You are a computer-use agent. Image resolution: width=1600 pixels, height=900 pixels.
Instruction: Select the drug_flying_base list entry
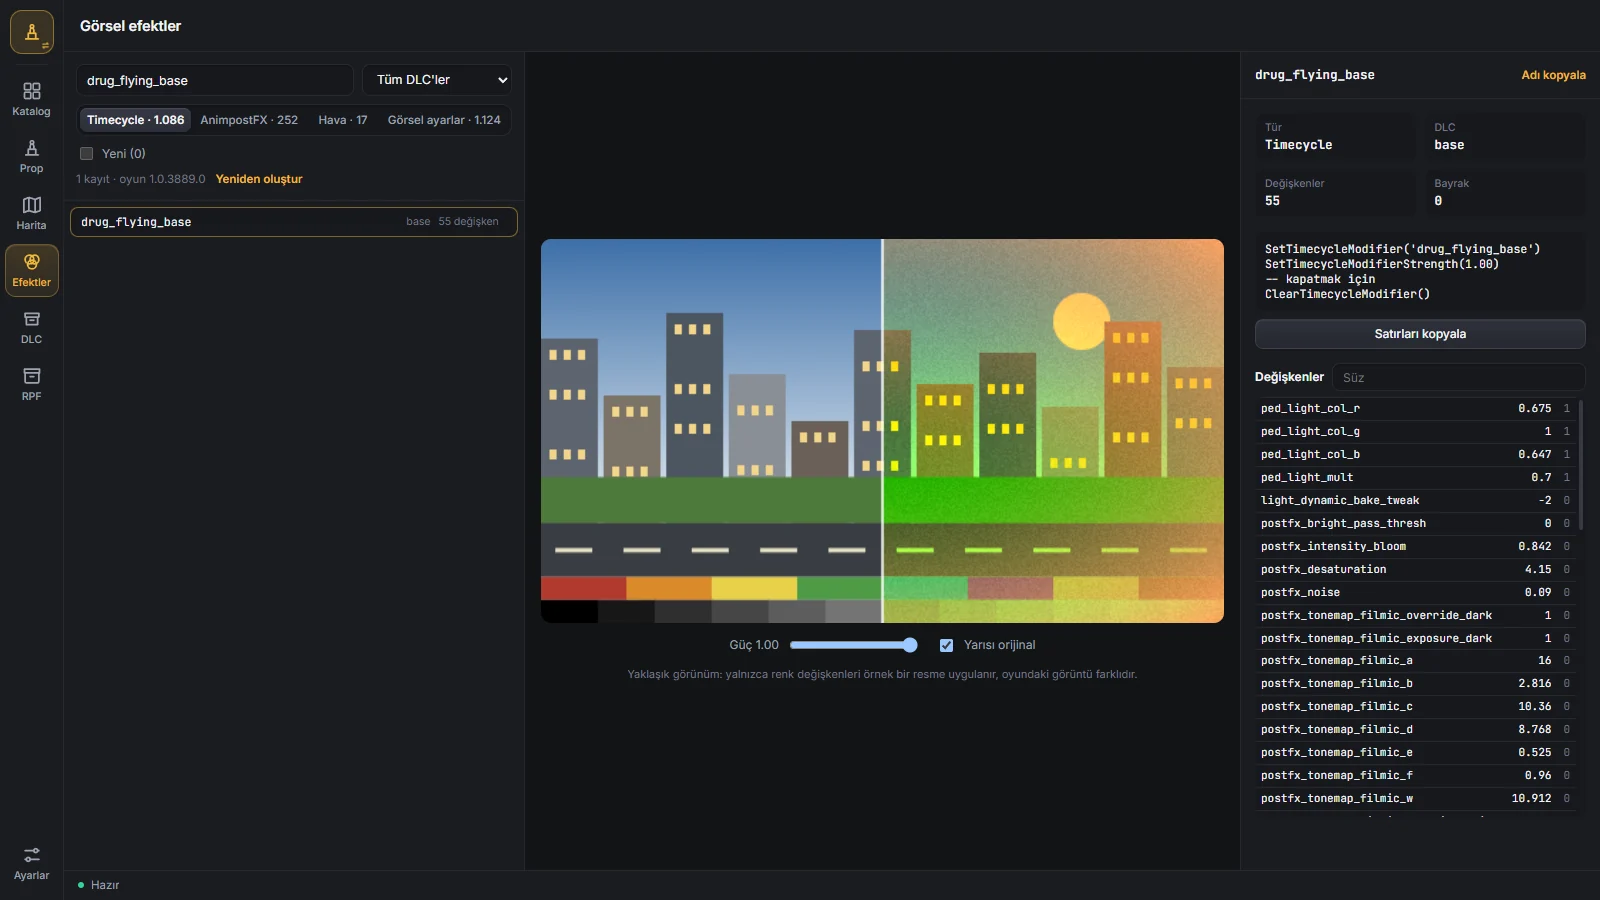pos(294,222)
